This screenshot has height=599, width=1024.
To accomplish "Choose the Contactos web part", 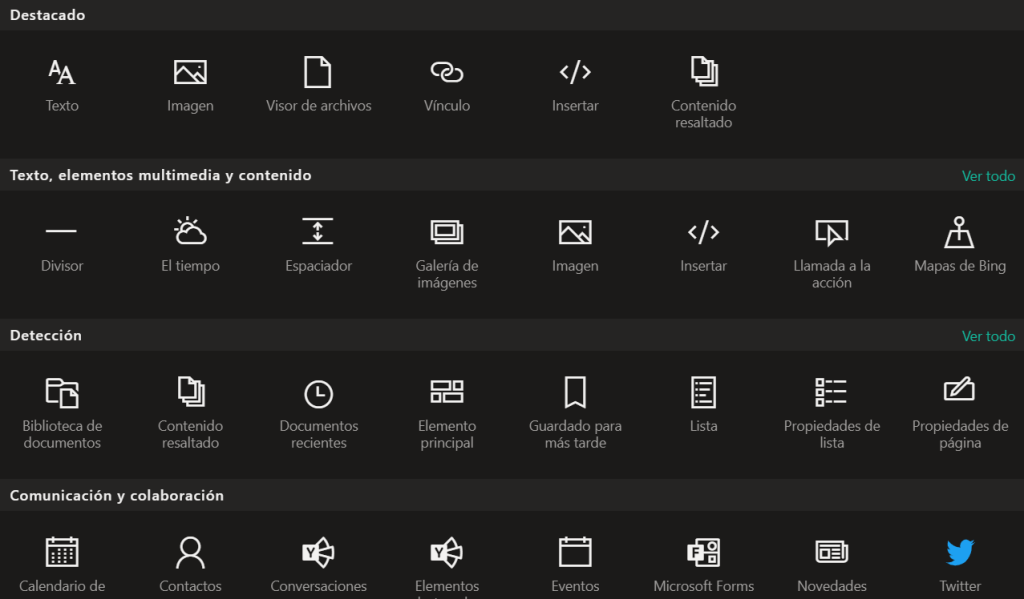I will click(x=190, y=553).
